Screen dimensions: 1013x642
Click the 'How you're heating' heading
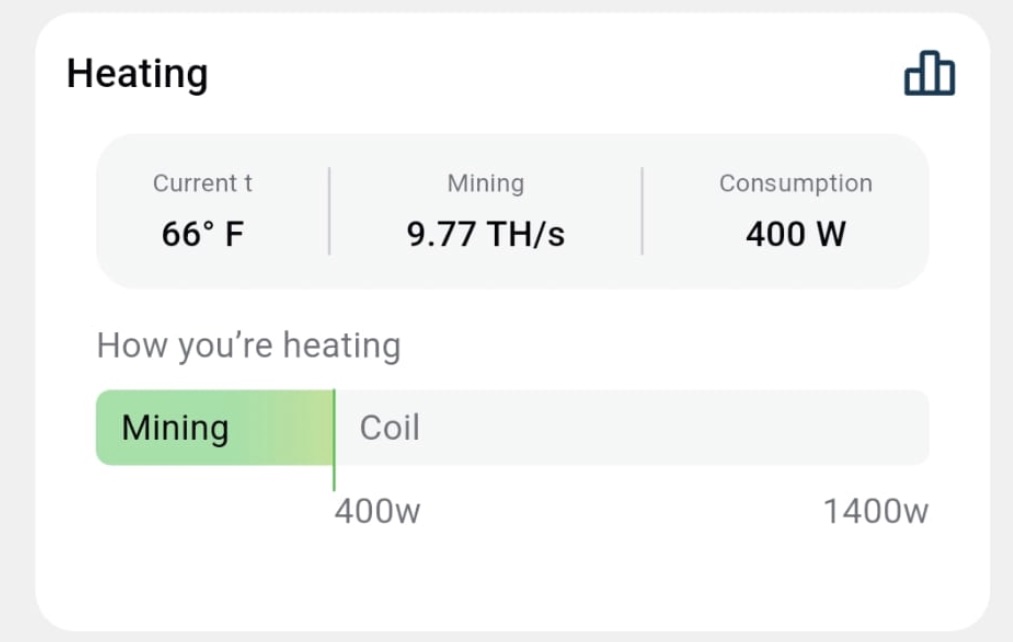tap(248, 346)
